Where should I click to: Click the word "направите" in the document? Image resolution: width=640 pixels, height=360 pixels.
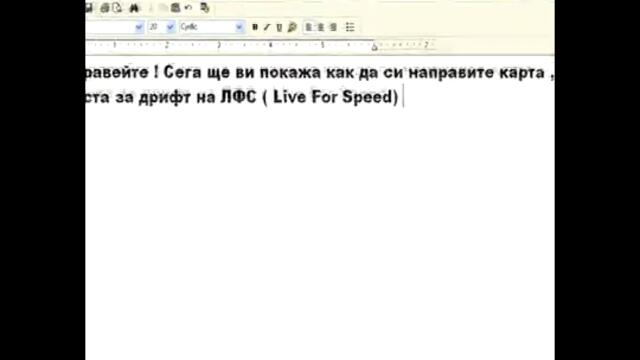(x=451, y=73)
